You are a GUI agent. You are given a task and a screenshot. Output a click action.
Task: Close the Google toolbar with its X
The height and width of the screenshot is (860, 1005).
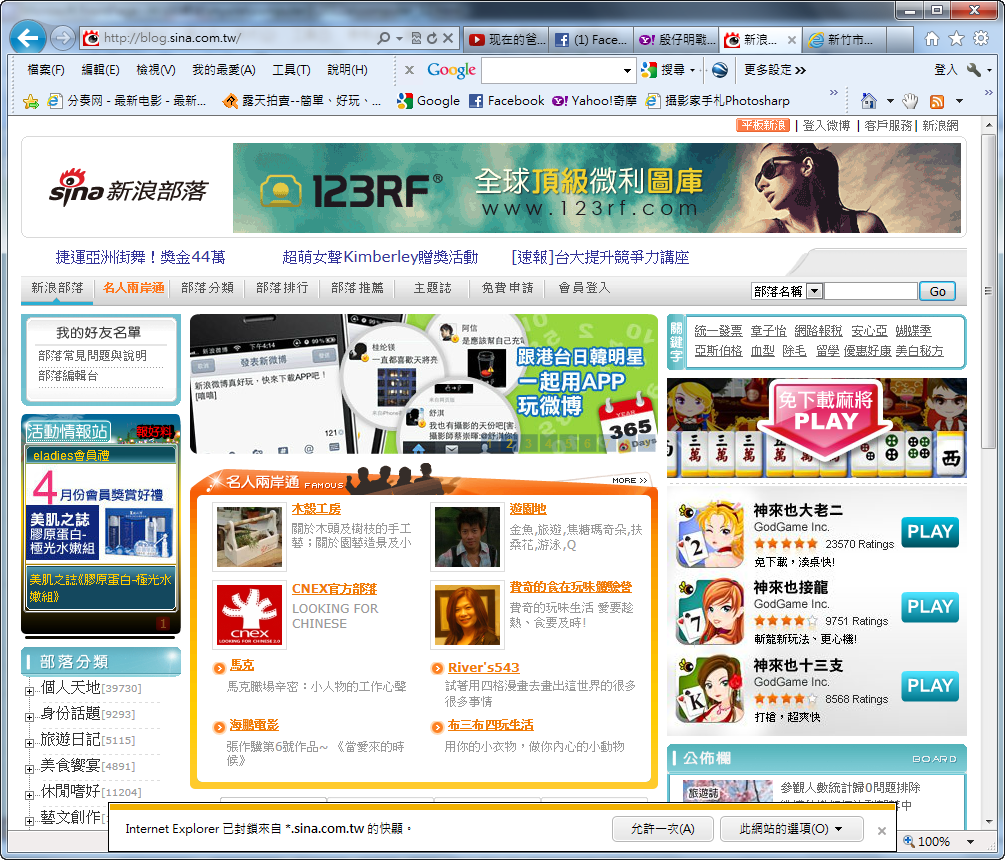tap(410, 69)
